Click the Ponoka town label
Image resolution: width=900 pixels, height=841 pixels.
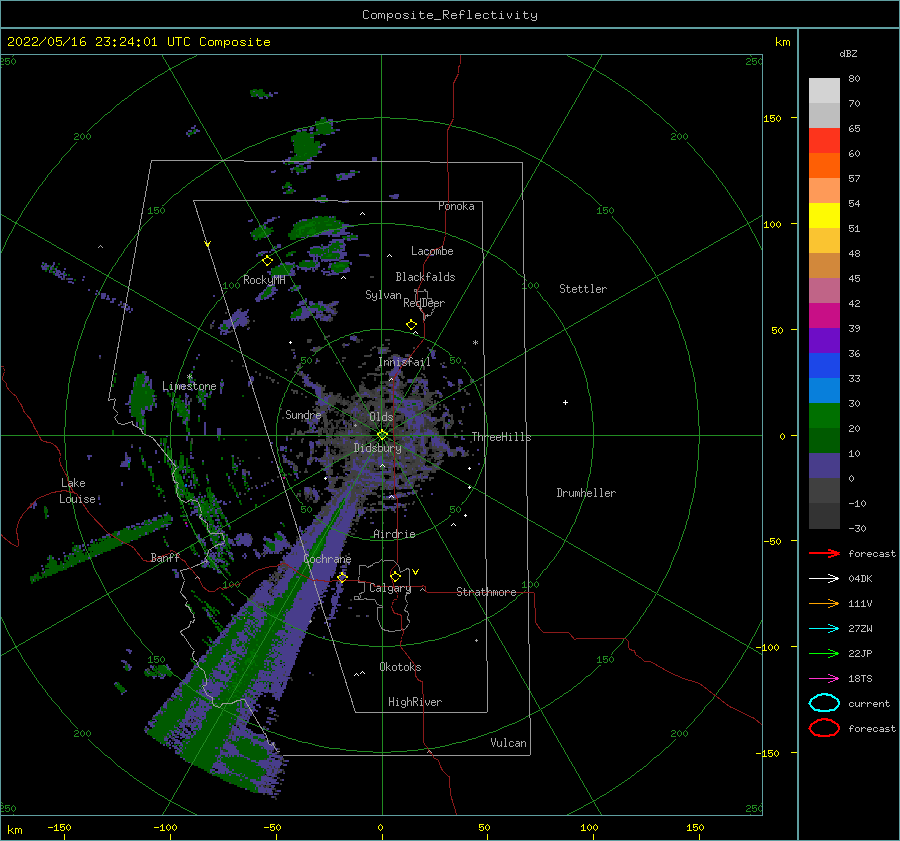[x=456, y=206]
